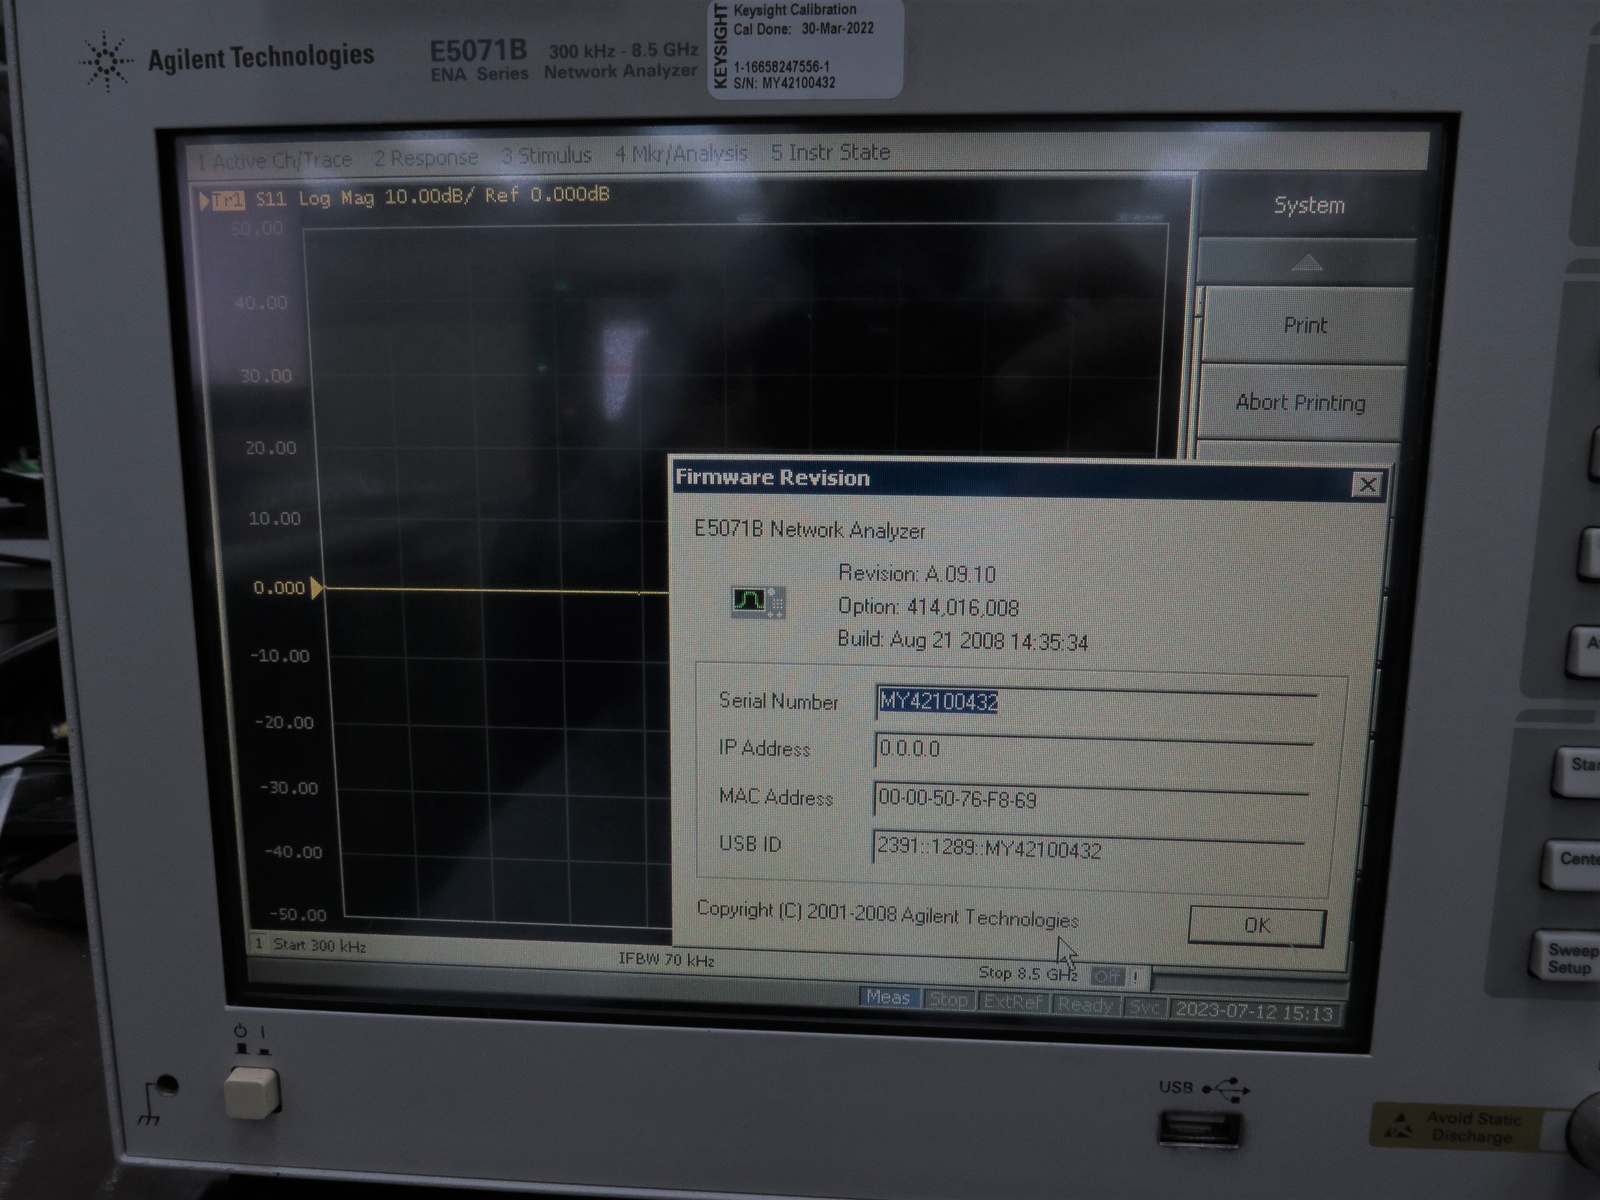Click the Sweep Setup hardware key
This screenshot has width=1600, height=1200.
(x=1568, y=958)
